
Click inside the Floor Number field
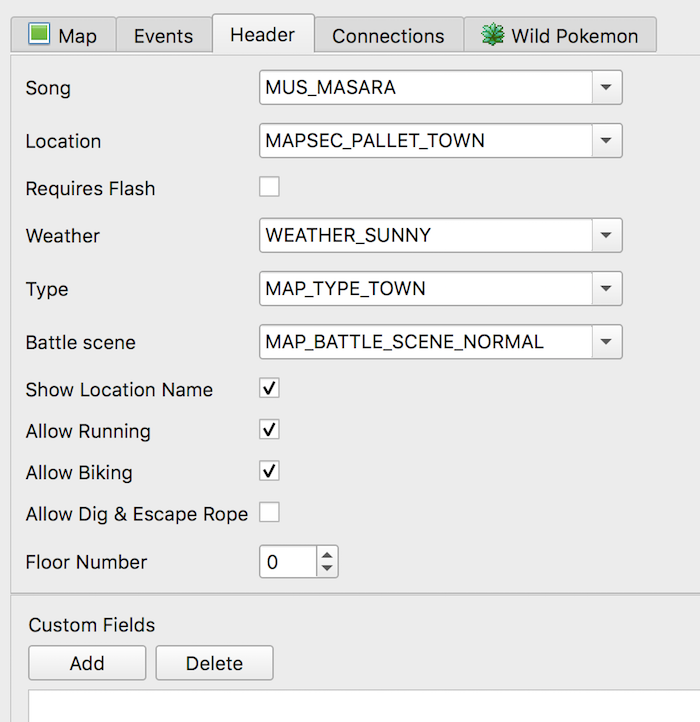point(288,562)
